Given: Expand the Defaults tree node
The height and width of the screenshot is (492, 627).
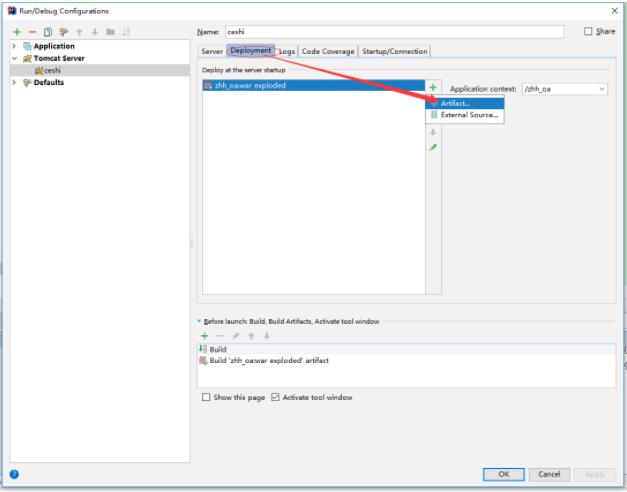Looking at the screenshot, I should (14, 82).
